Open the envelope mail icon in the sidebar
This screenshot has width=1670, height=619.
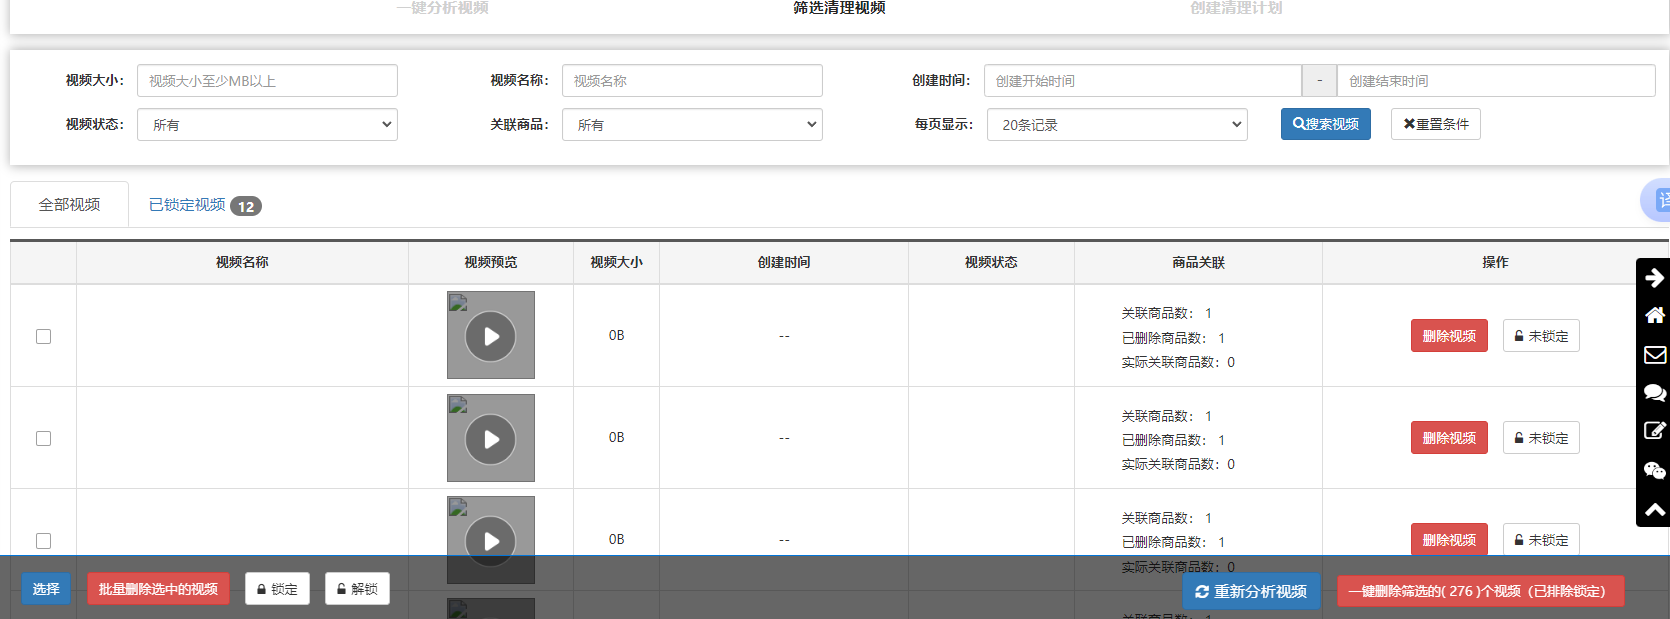[x=1654, y=354]
